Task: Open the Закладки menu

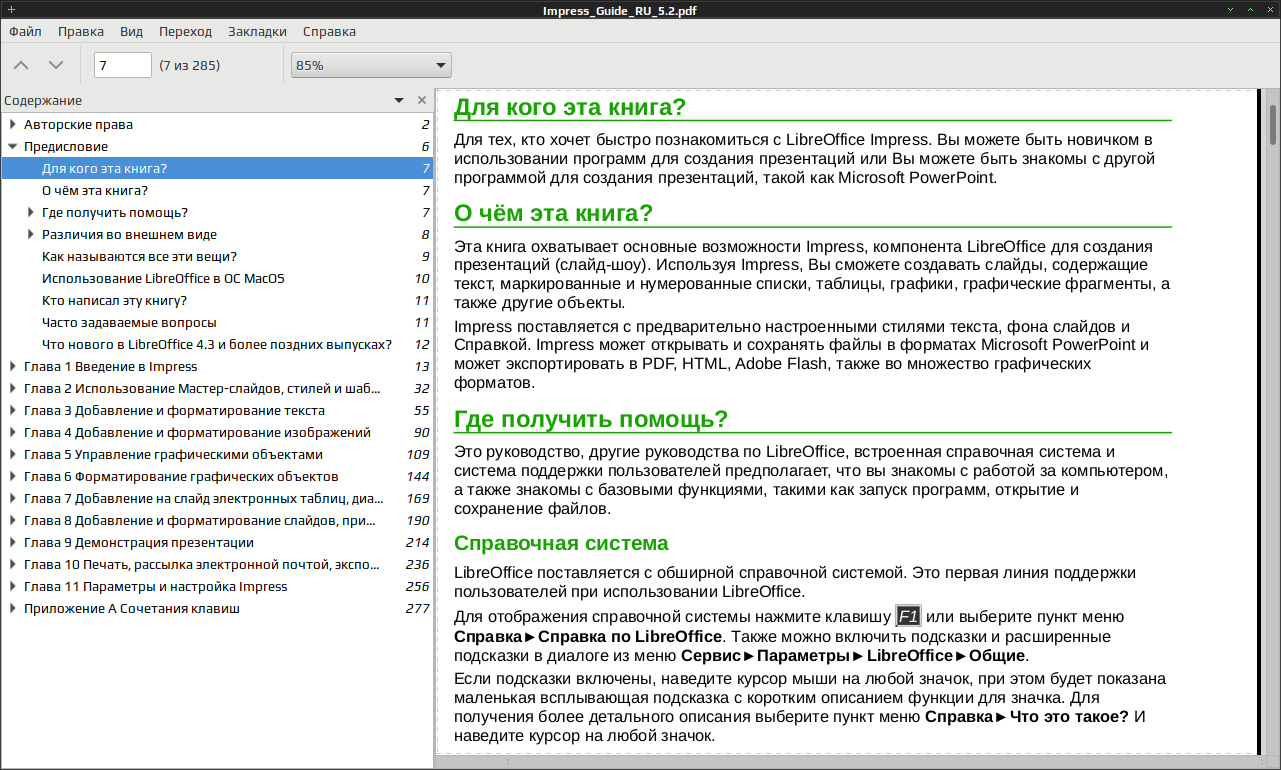Action: pyautogui.click(x=257, y=31)
